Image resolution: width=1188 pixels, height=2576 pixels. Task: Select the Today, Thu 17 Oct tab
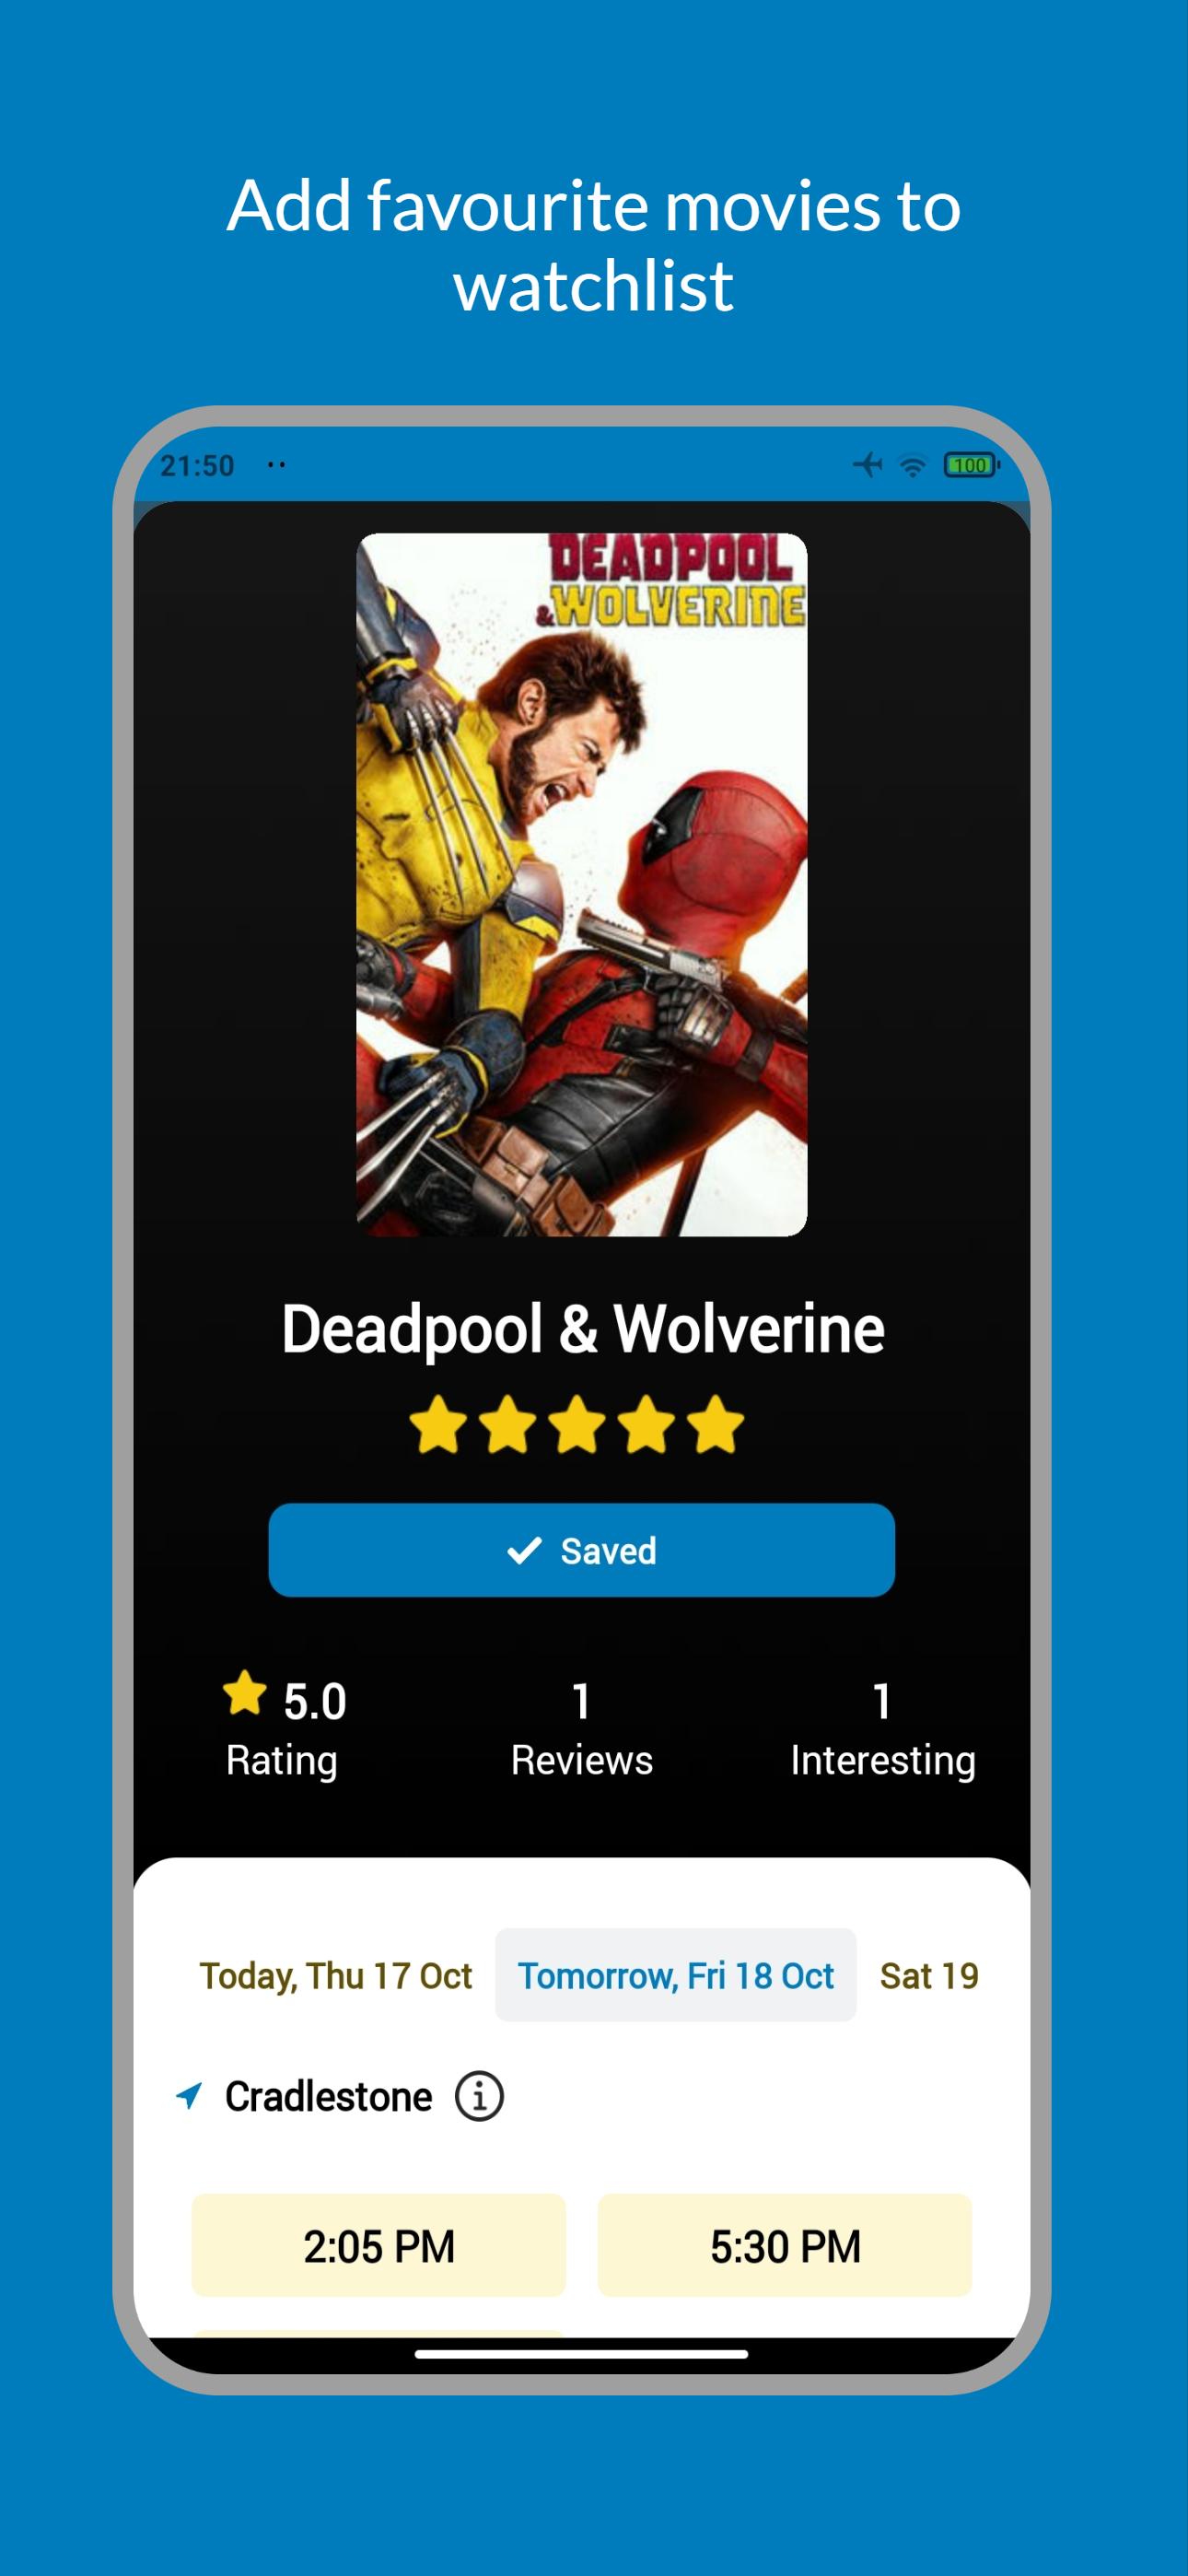click(335, 1976)
